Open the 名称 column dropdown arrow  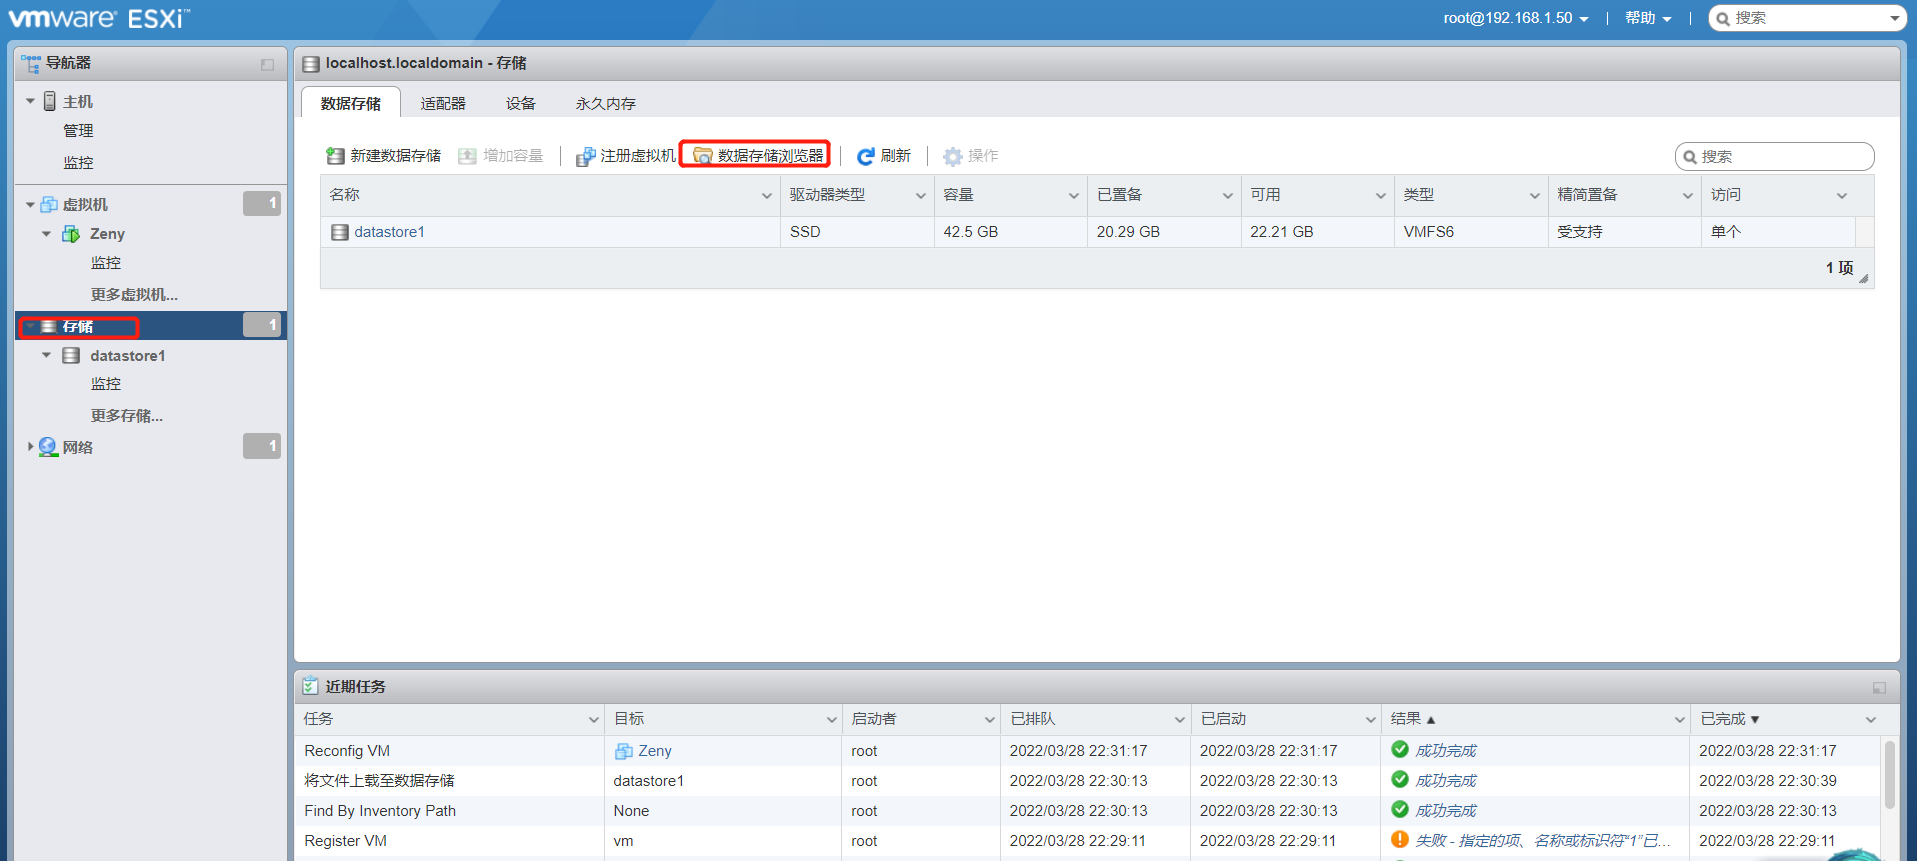[767, 196]
